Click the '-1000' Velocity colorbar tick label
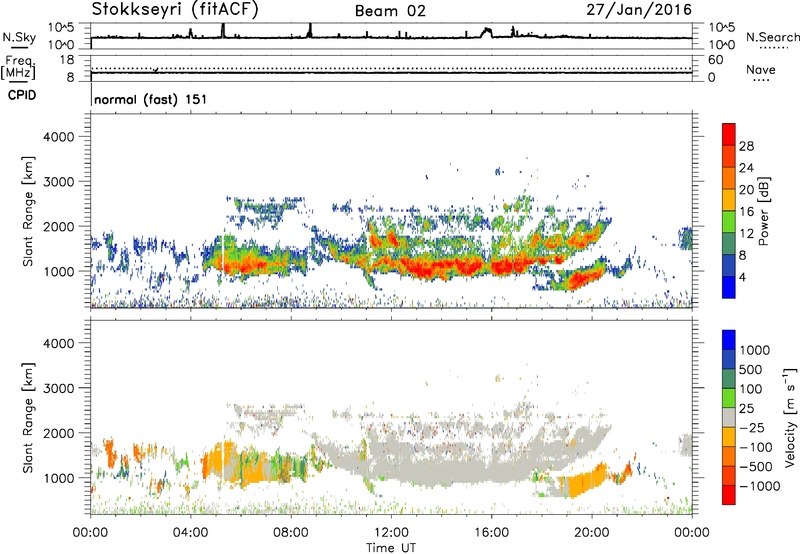Image resolution: width=800 pixels, height=554 pixels. [x=759, y=486]
